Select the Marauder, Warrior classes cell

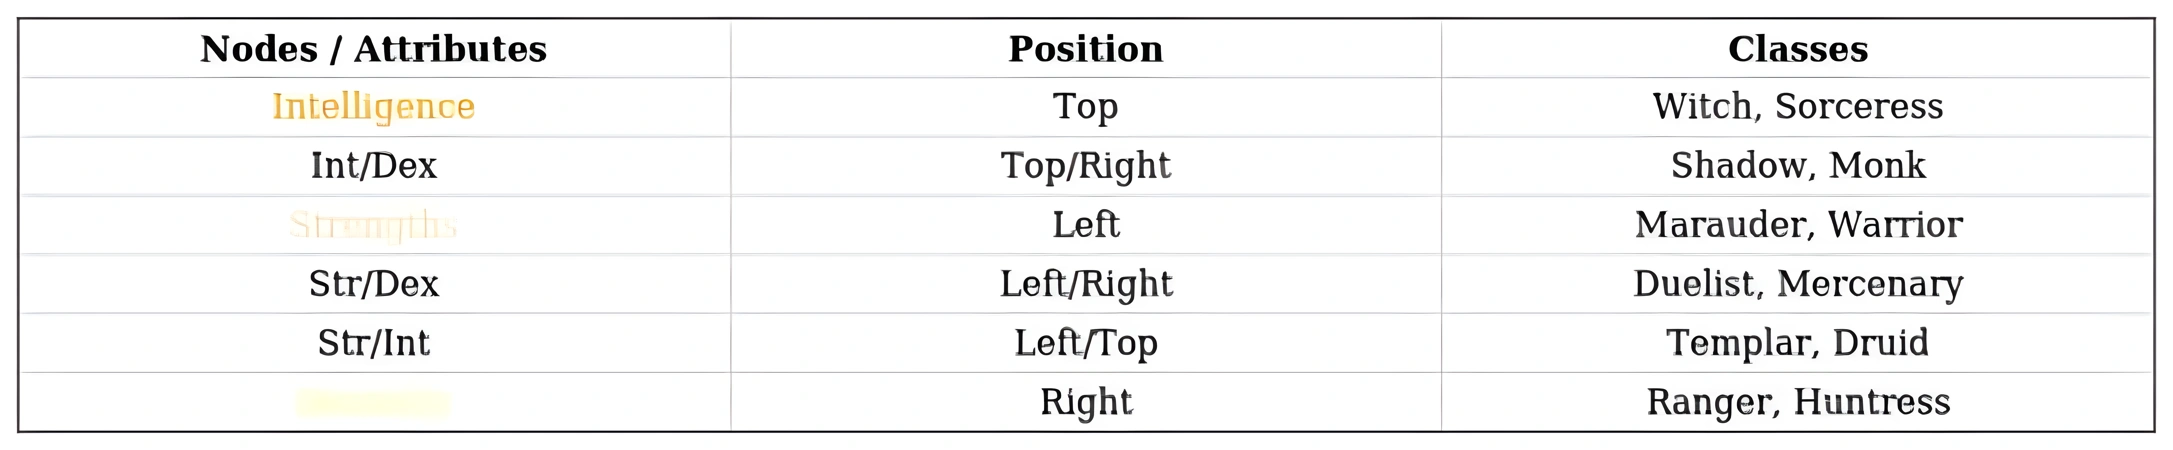pos(1798,225)
